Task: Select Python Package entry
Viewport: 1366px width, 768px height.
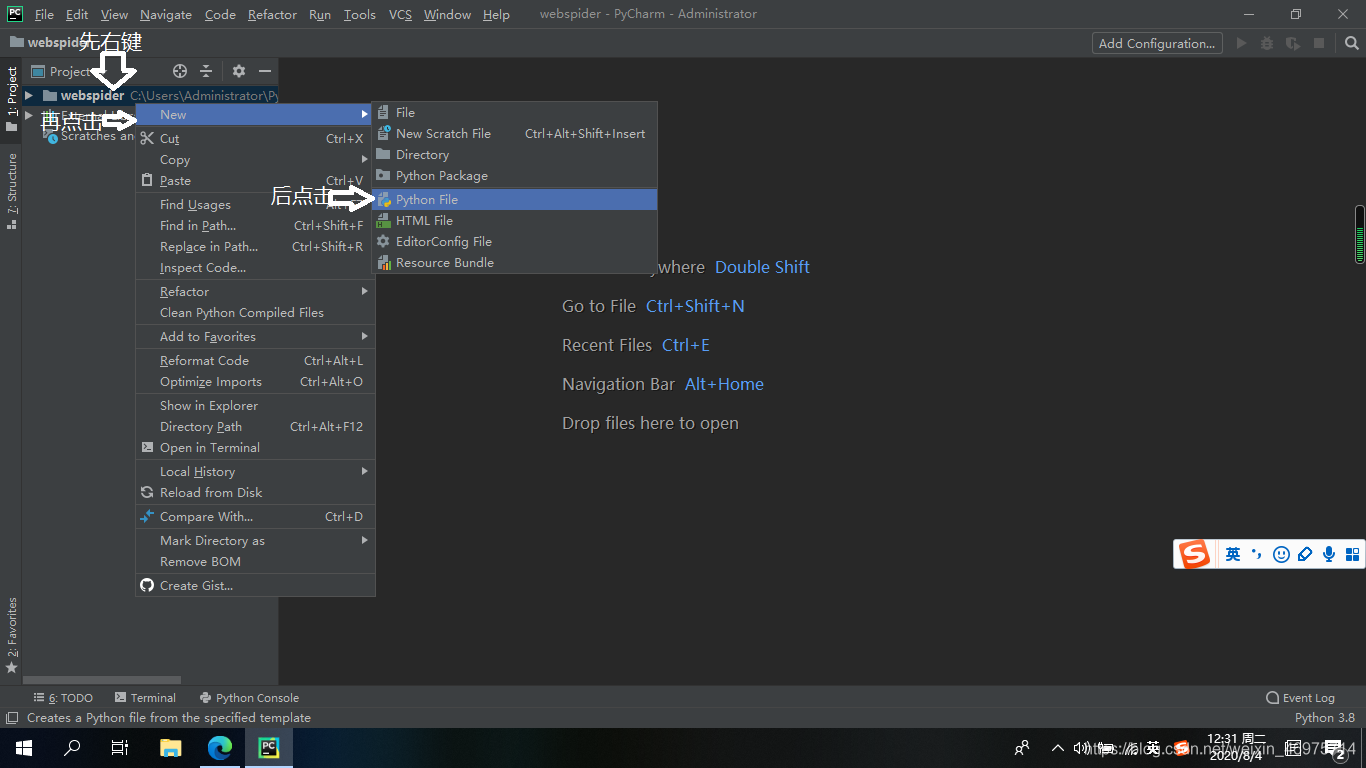Action: point(515,175)
